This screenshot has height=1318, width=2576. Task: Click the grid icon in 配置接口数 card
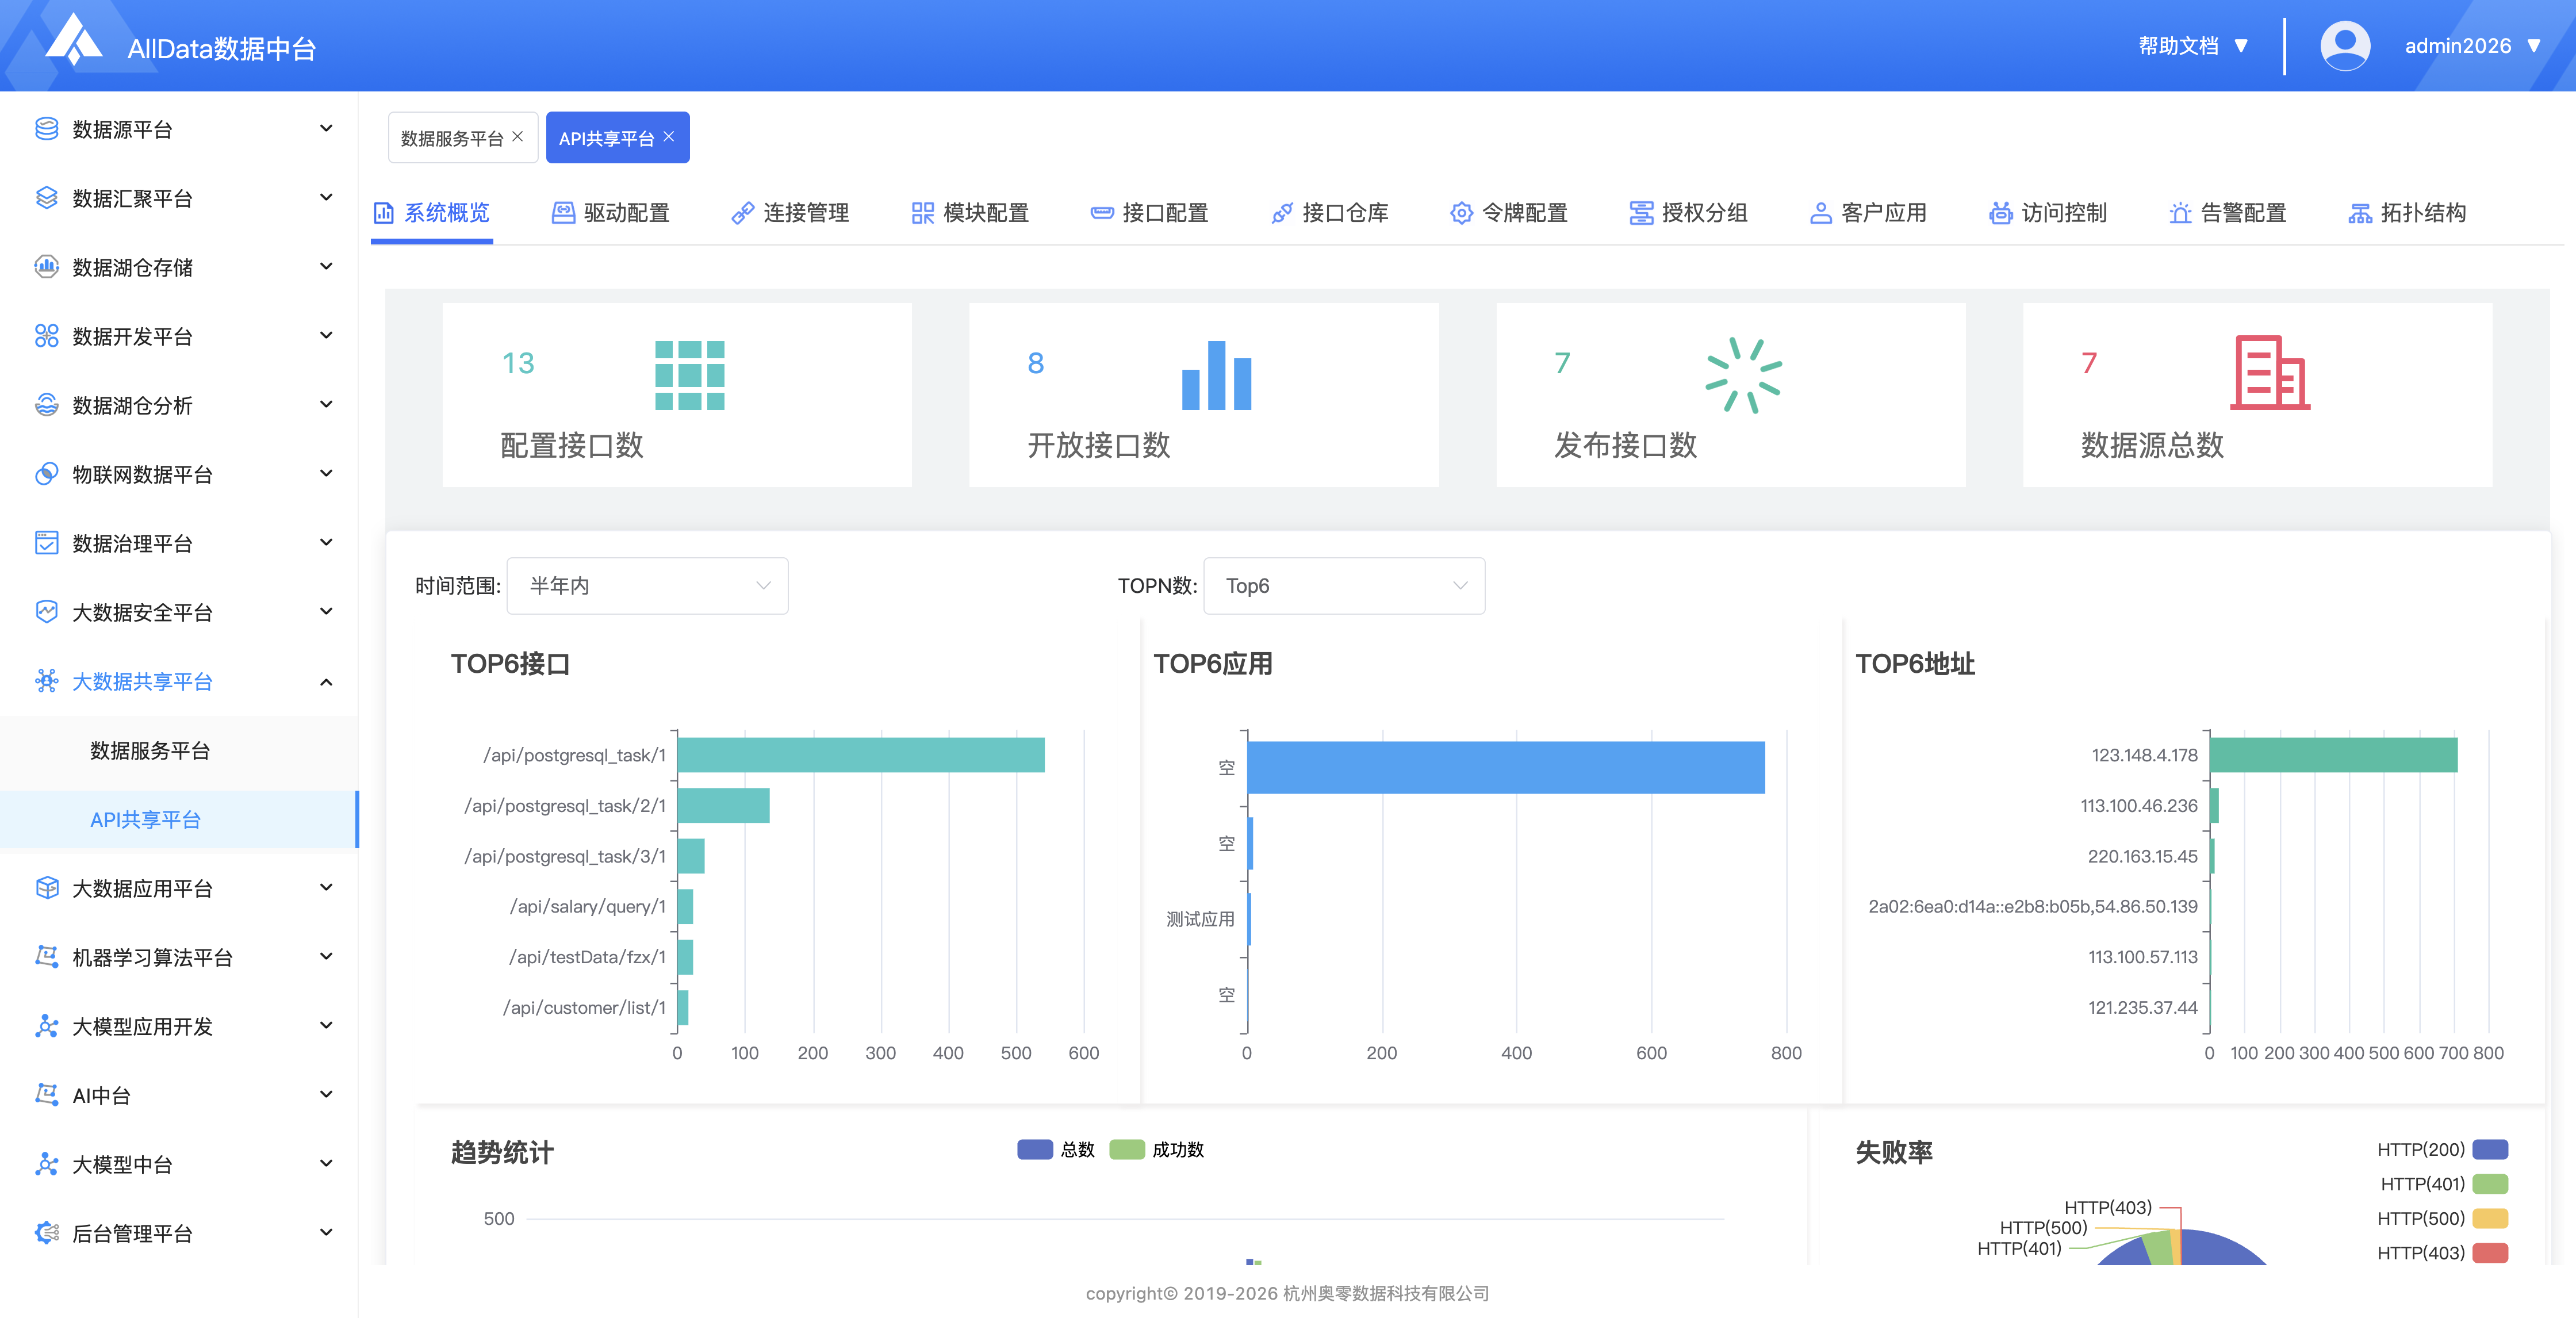pos(689,375)
